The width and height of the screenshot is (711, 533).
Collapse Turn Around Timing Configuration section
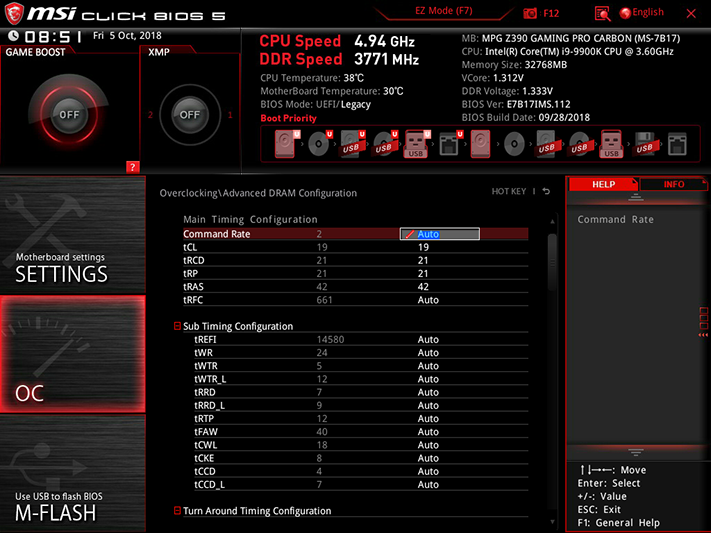click(177, 510)
